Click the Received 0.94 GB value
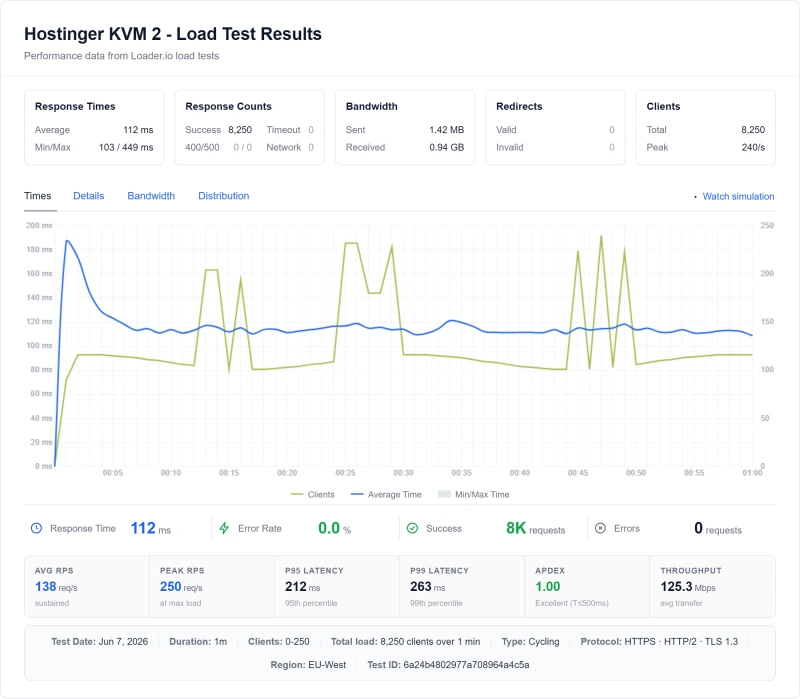The height and width of the screenshot is (699, 800). coord(446,147)
